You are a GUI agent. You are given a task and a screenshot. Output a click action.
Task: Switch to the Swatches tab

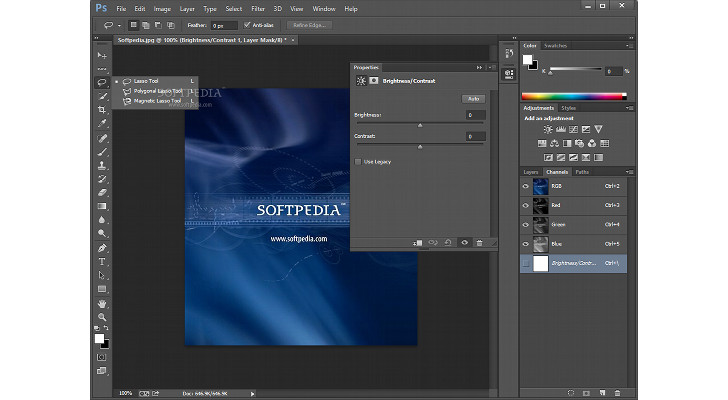pos(555,46)
